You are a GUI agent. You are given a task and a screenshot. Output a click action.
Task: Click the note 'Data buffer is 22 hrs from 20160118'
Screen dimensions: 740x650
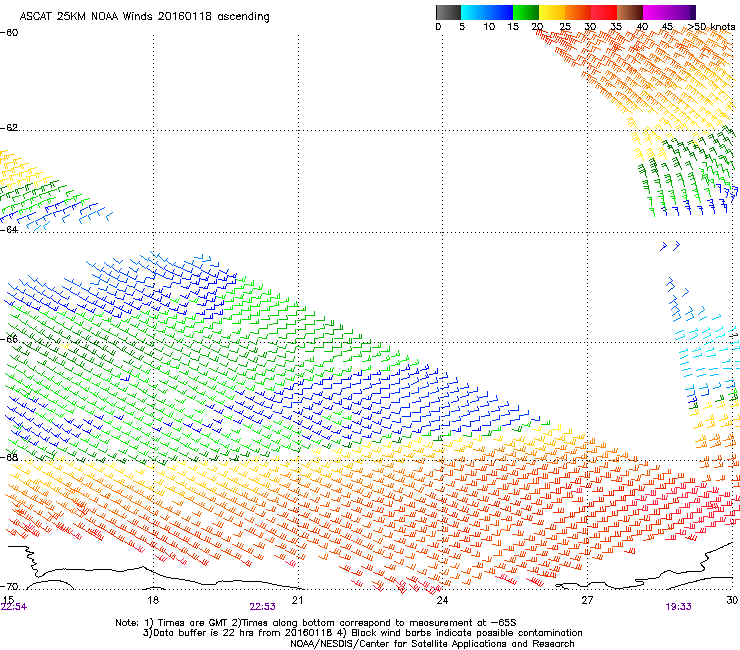[x=243, y=633]
